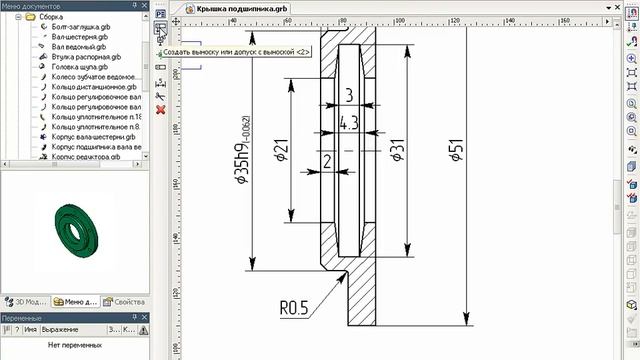Select Корпус вала-шестерни.grb item
The width and height of the screenshot is (640, 360).
point(93,137)
